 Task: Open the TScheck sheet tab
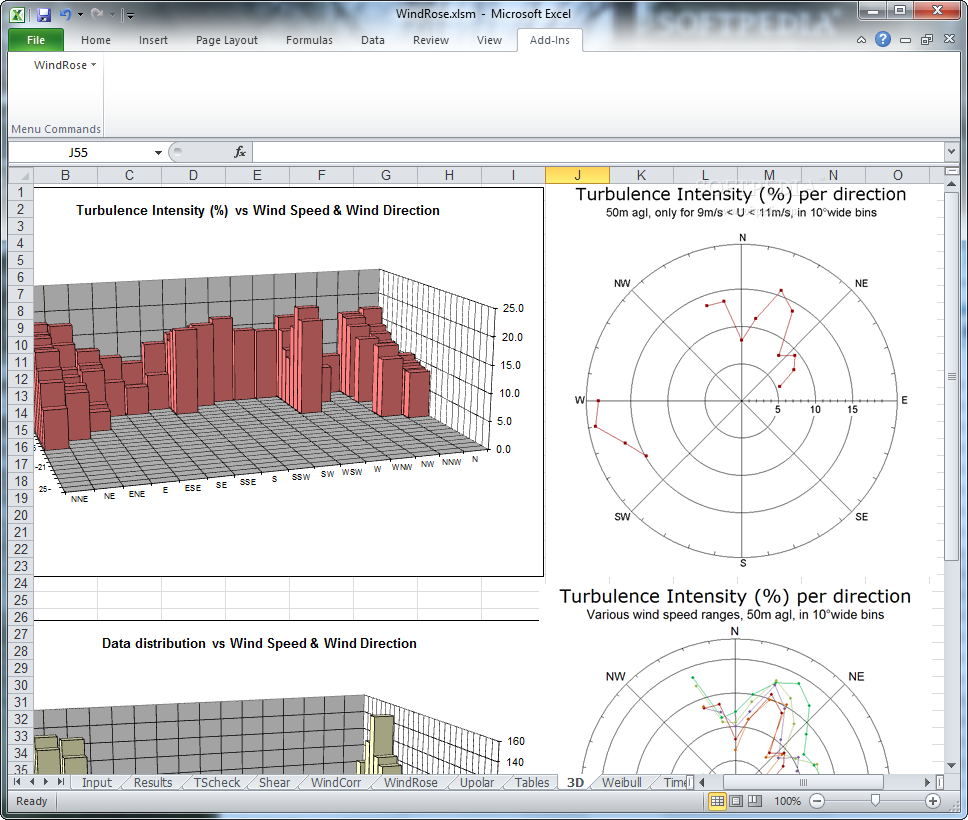(x=217, y=782)
